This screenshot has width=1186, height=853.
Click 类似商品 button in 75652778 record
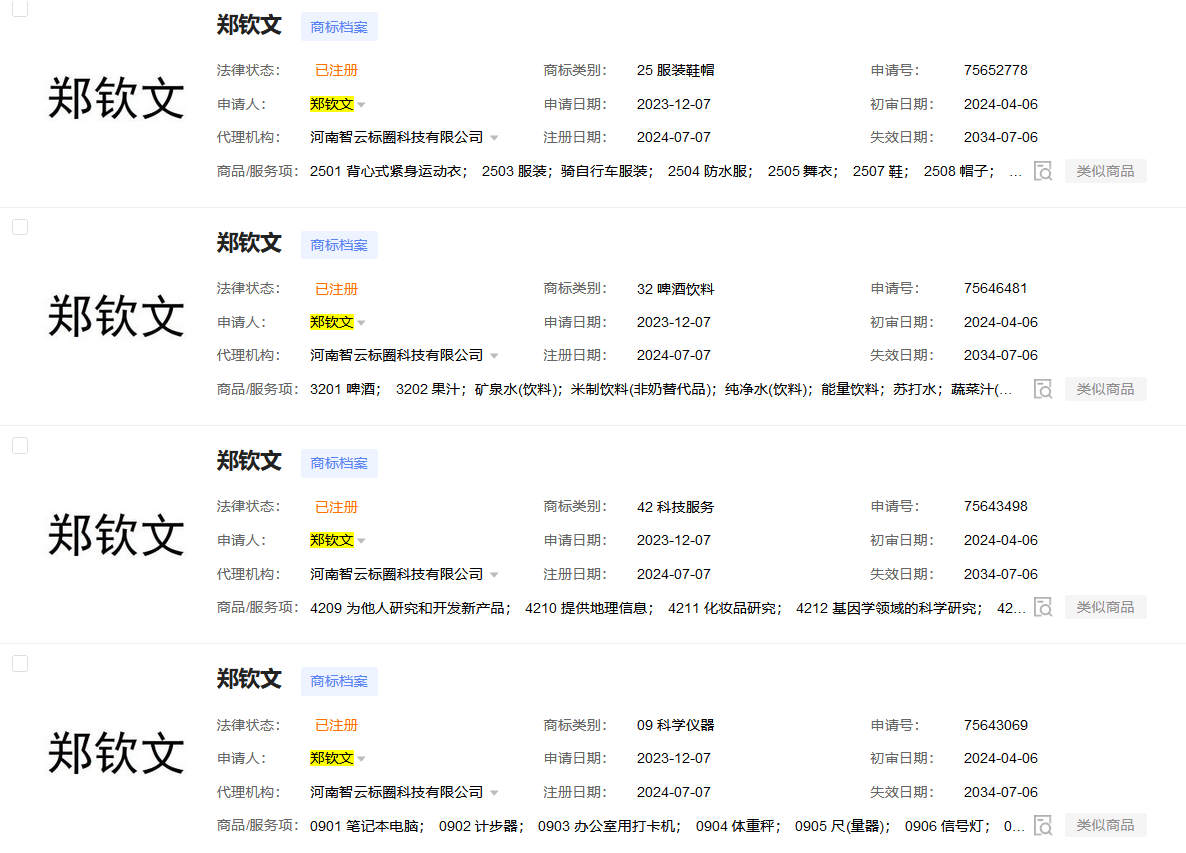1105,171
